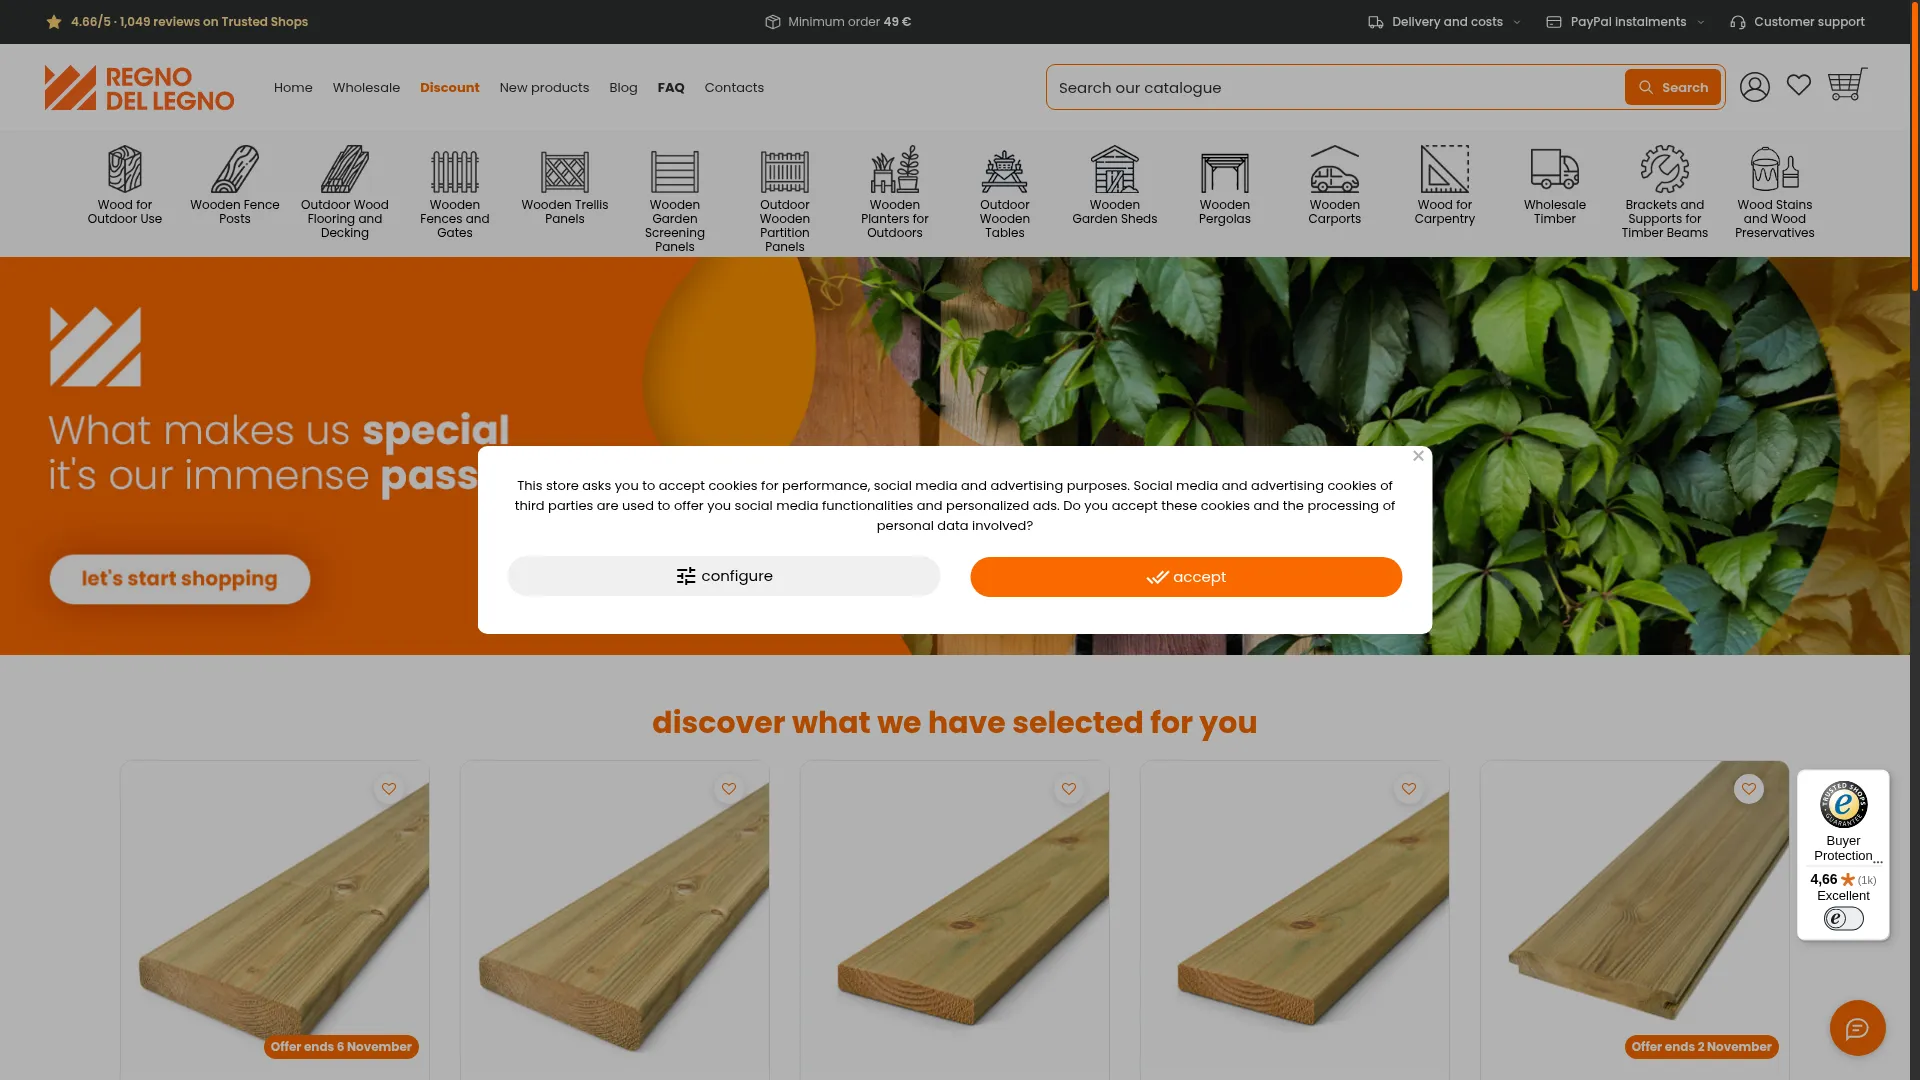
Task: Open the FAQ menu item
Action: click(671, 88)
